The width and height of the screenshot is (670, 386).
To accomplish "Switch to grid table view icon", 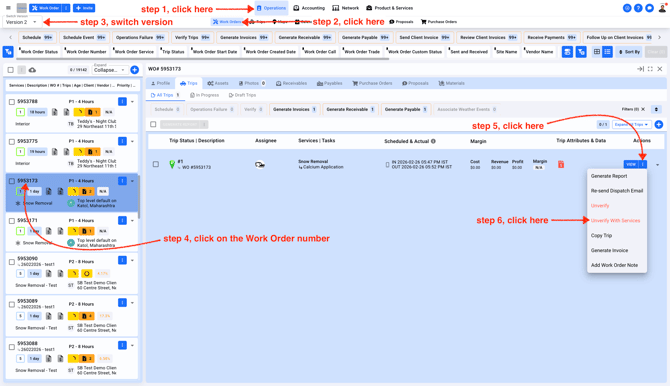I will click(x=597, y=52).
